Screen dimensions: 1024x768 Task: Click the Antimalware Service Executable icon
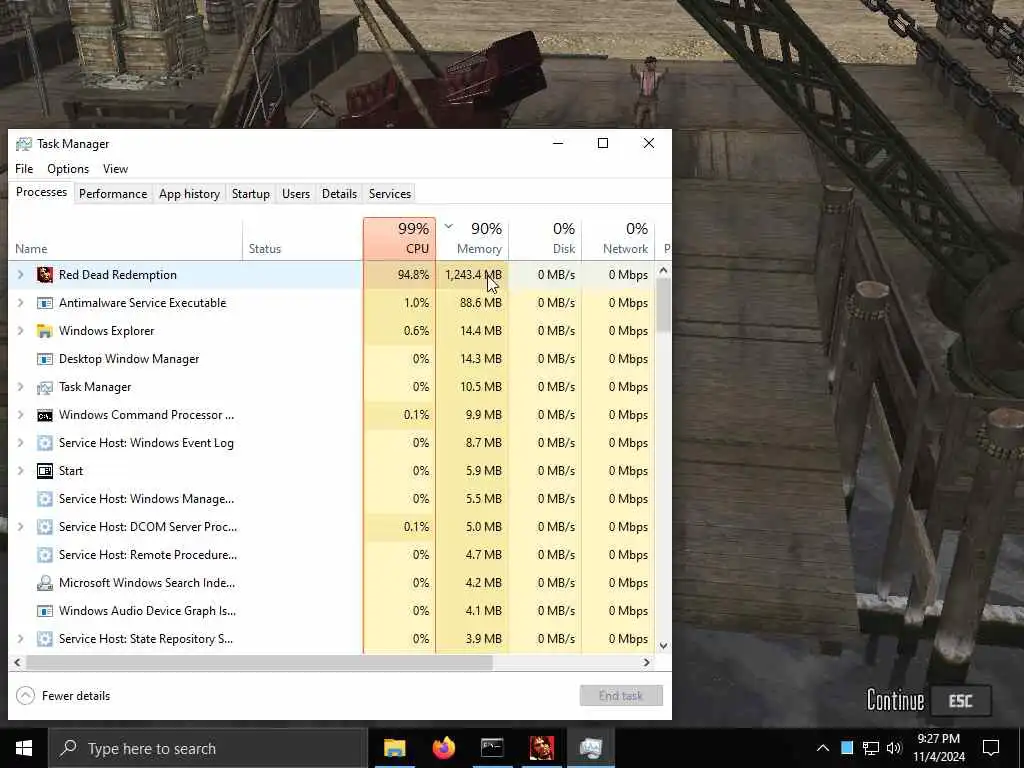click(x=44, y=303)
